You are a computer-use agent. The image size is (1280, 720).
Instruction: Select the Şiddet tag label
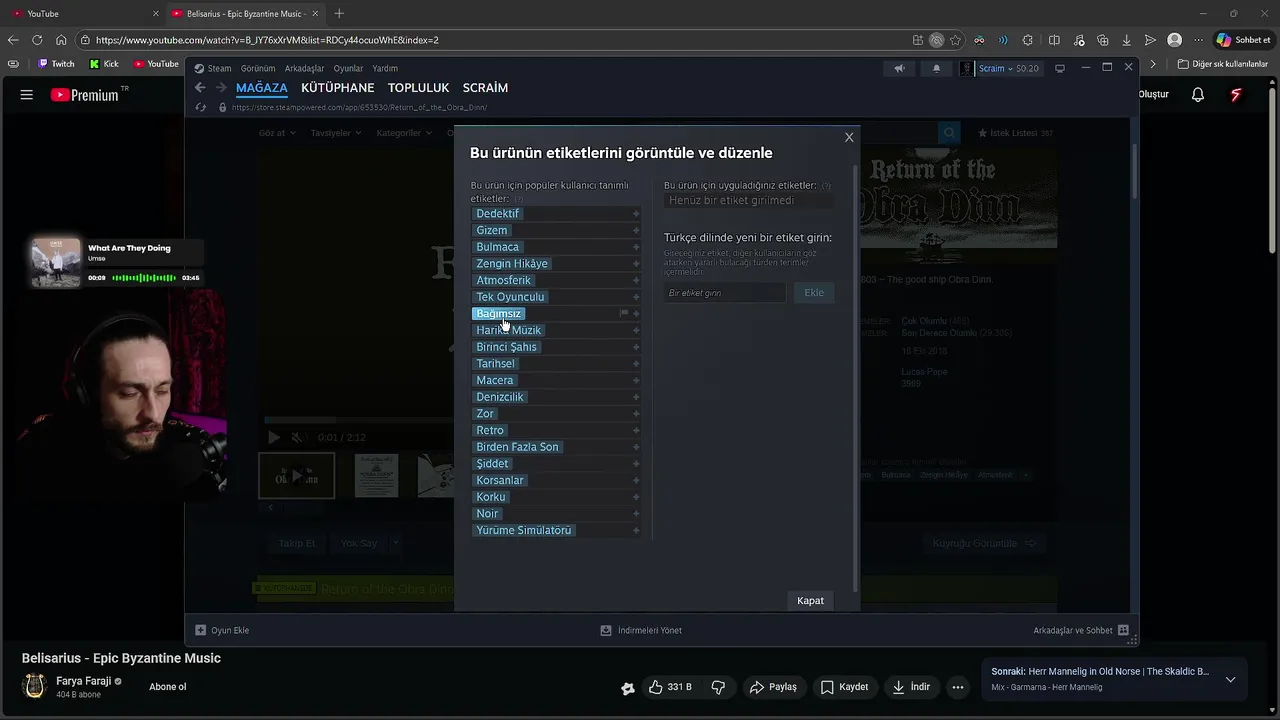click(x=492, y=464)
